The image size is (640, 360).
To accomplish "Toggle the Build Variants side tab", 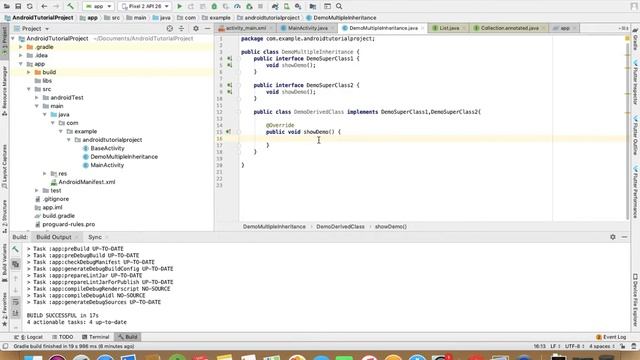I will (4, 263).
